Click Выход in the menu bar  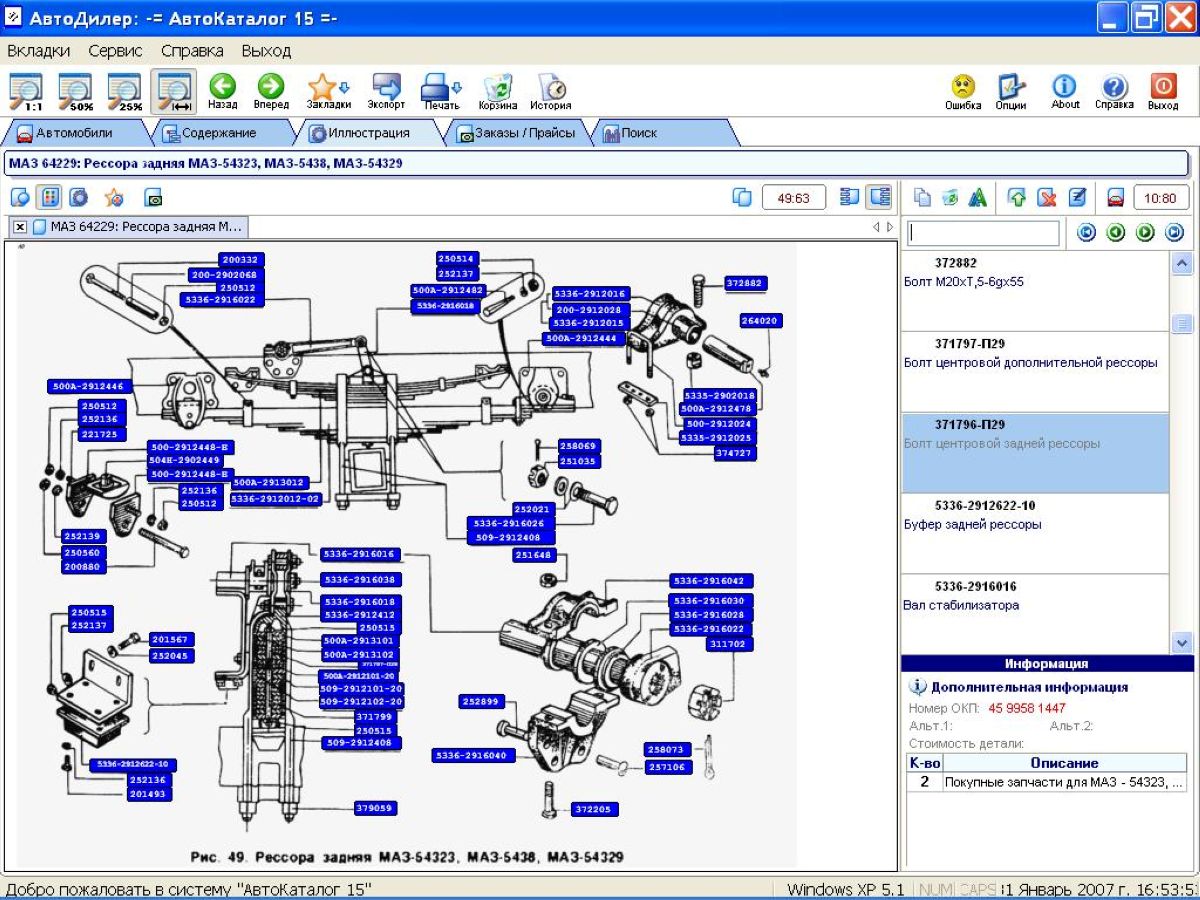[x=266, y=50]
